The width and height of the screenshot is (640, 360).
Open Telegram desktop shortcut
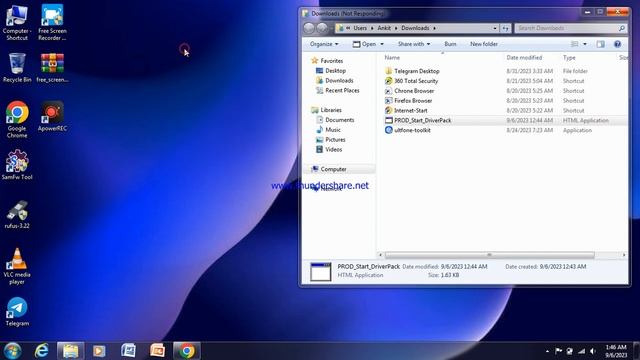click(17, 312)
